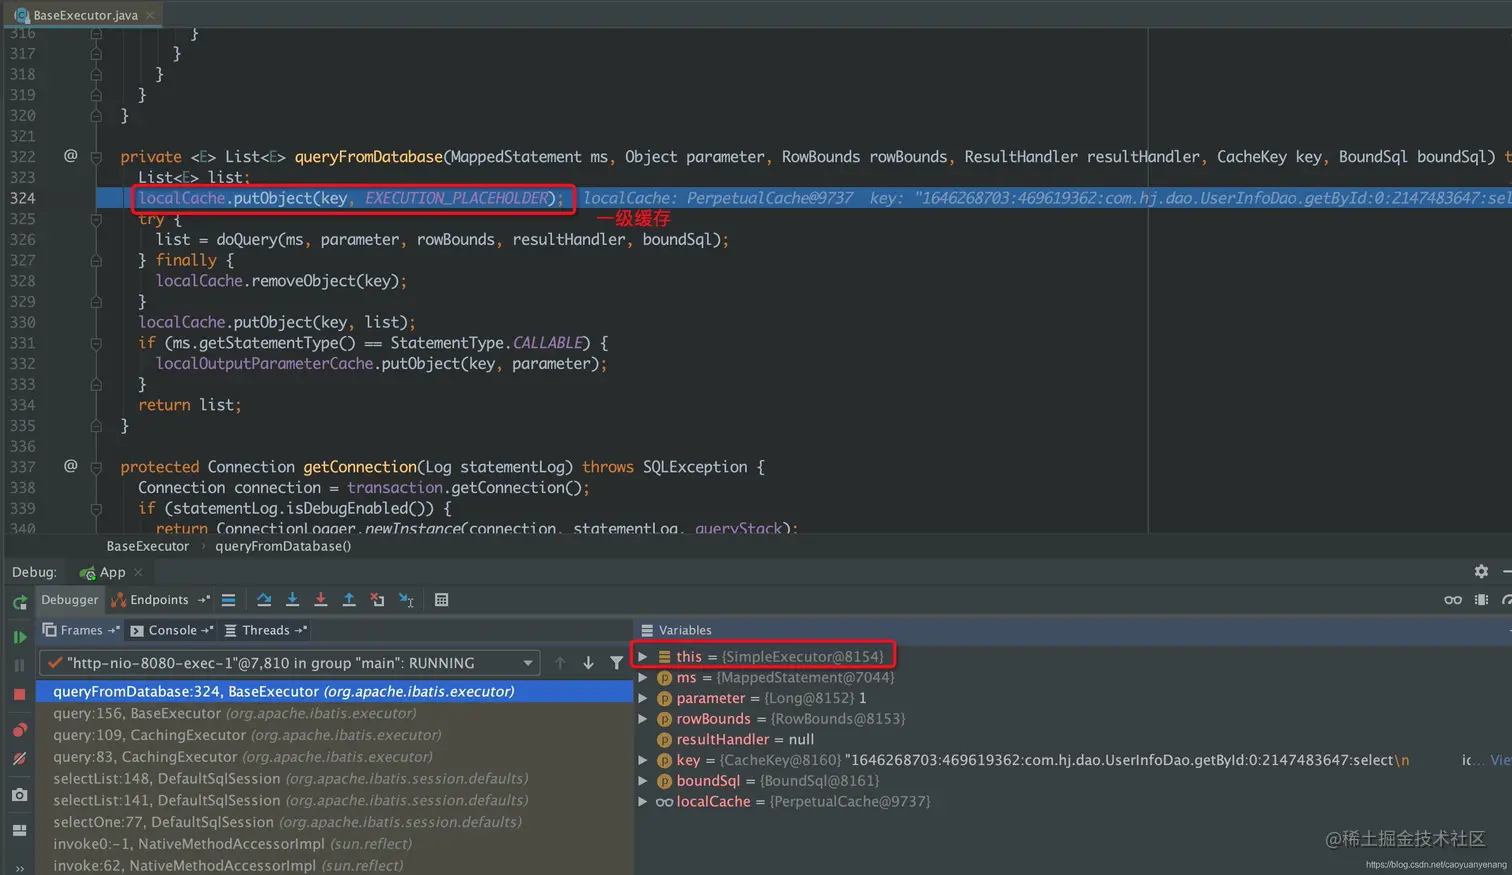1512x875 pixels.
Task: Drop the current frame
Action: point(377,600)
